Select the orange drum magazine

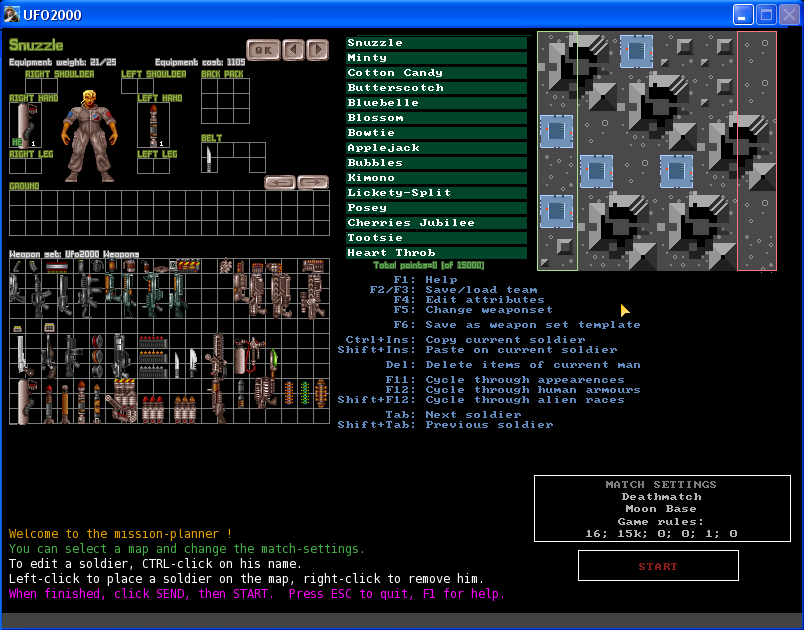tap(97, 355)
